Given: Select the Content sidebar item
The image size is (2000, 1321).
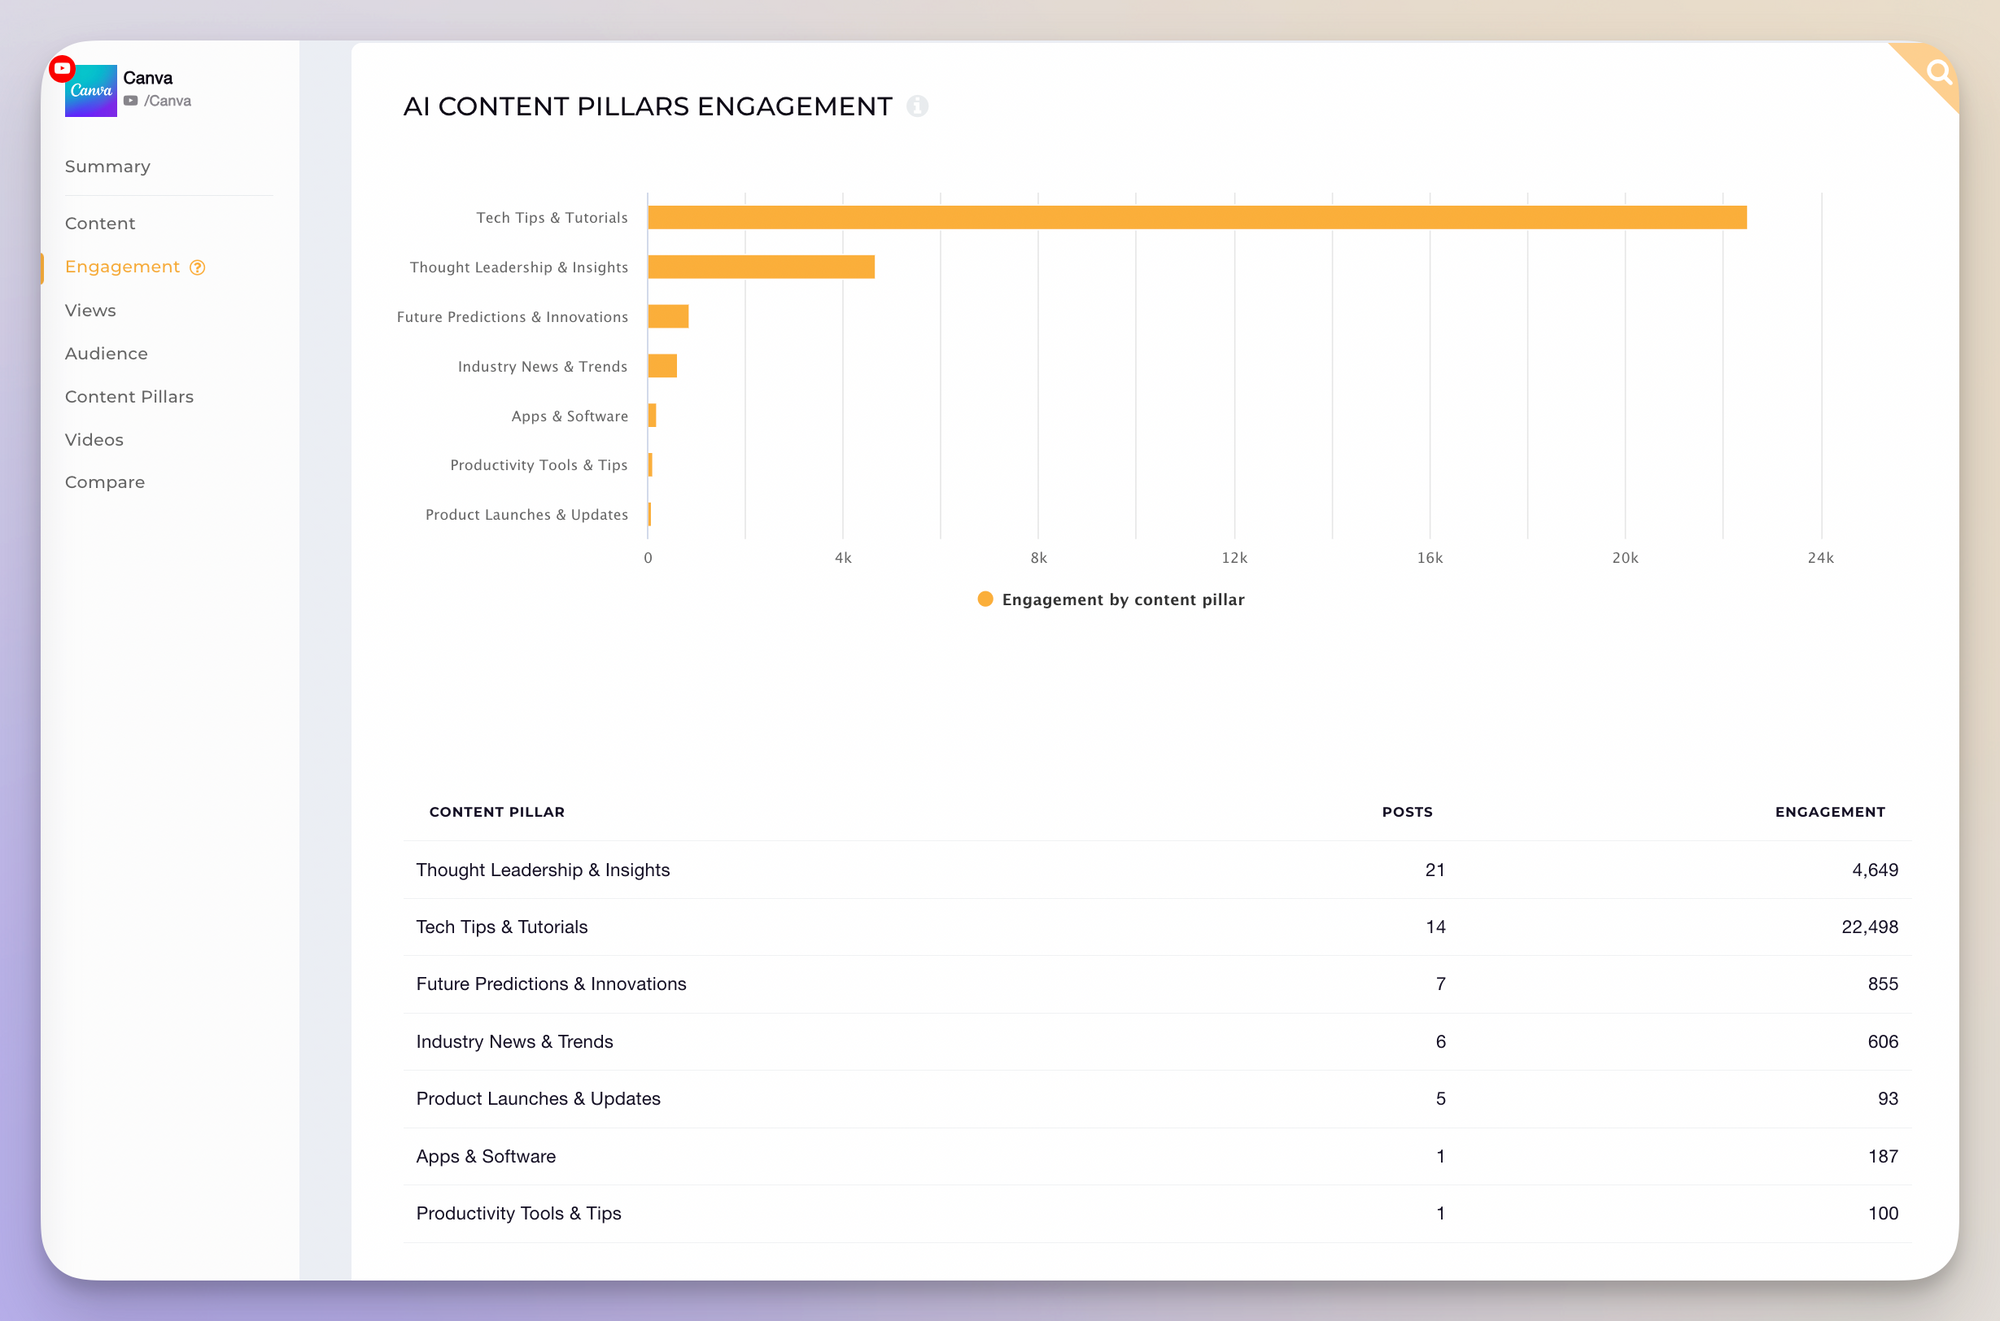Looking at the screenshot, I should (99, 223).
